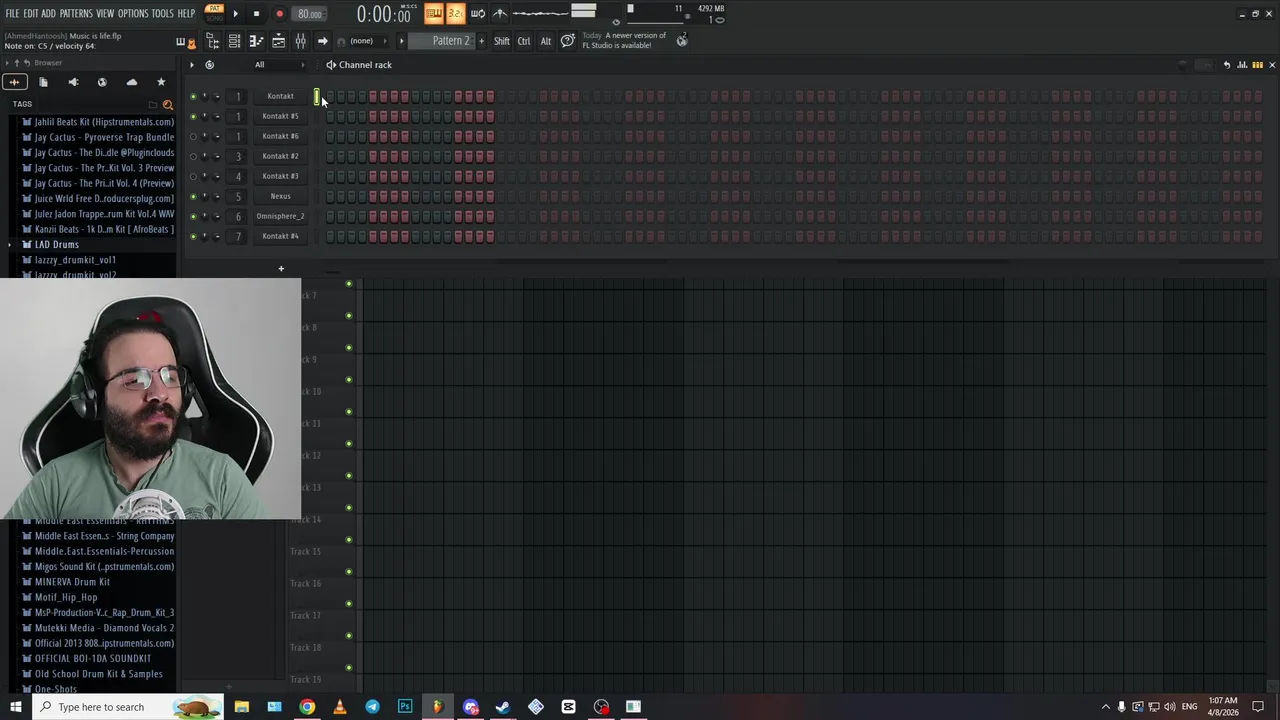Mute the Kontakt #5 channel
This screenshot has height=720, width=1280.
[x=193, y=116]
